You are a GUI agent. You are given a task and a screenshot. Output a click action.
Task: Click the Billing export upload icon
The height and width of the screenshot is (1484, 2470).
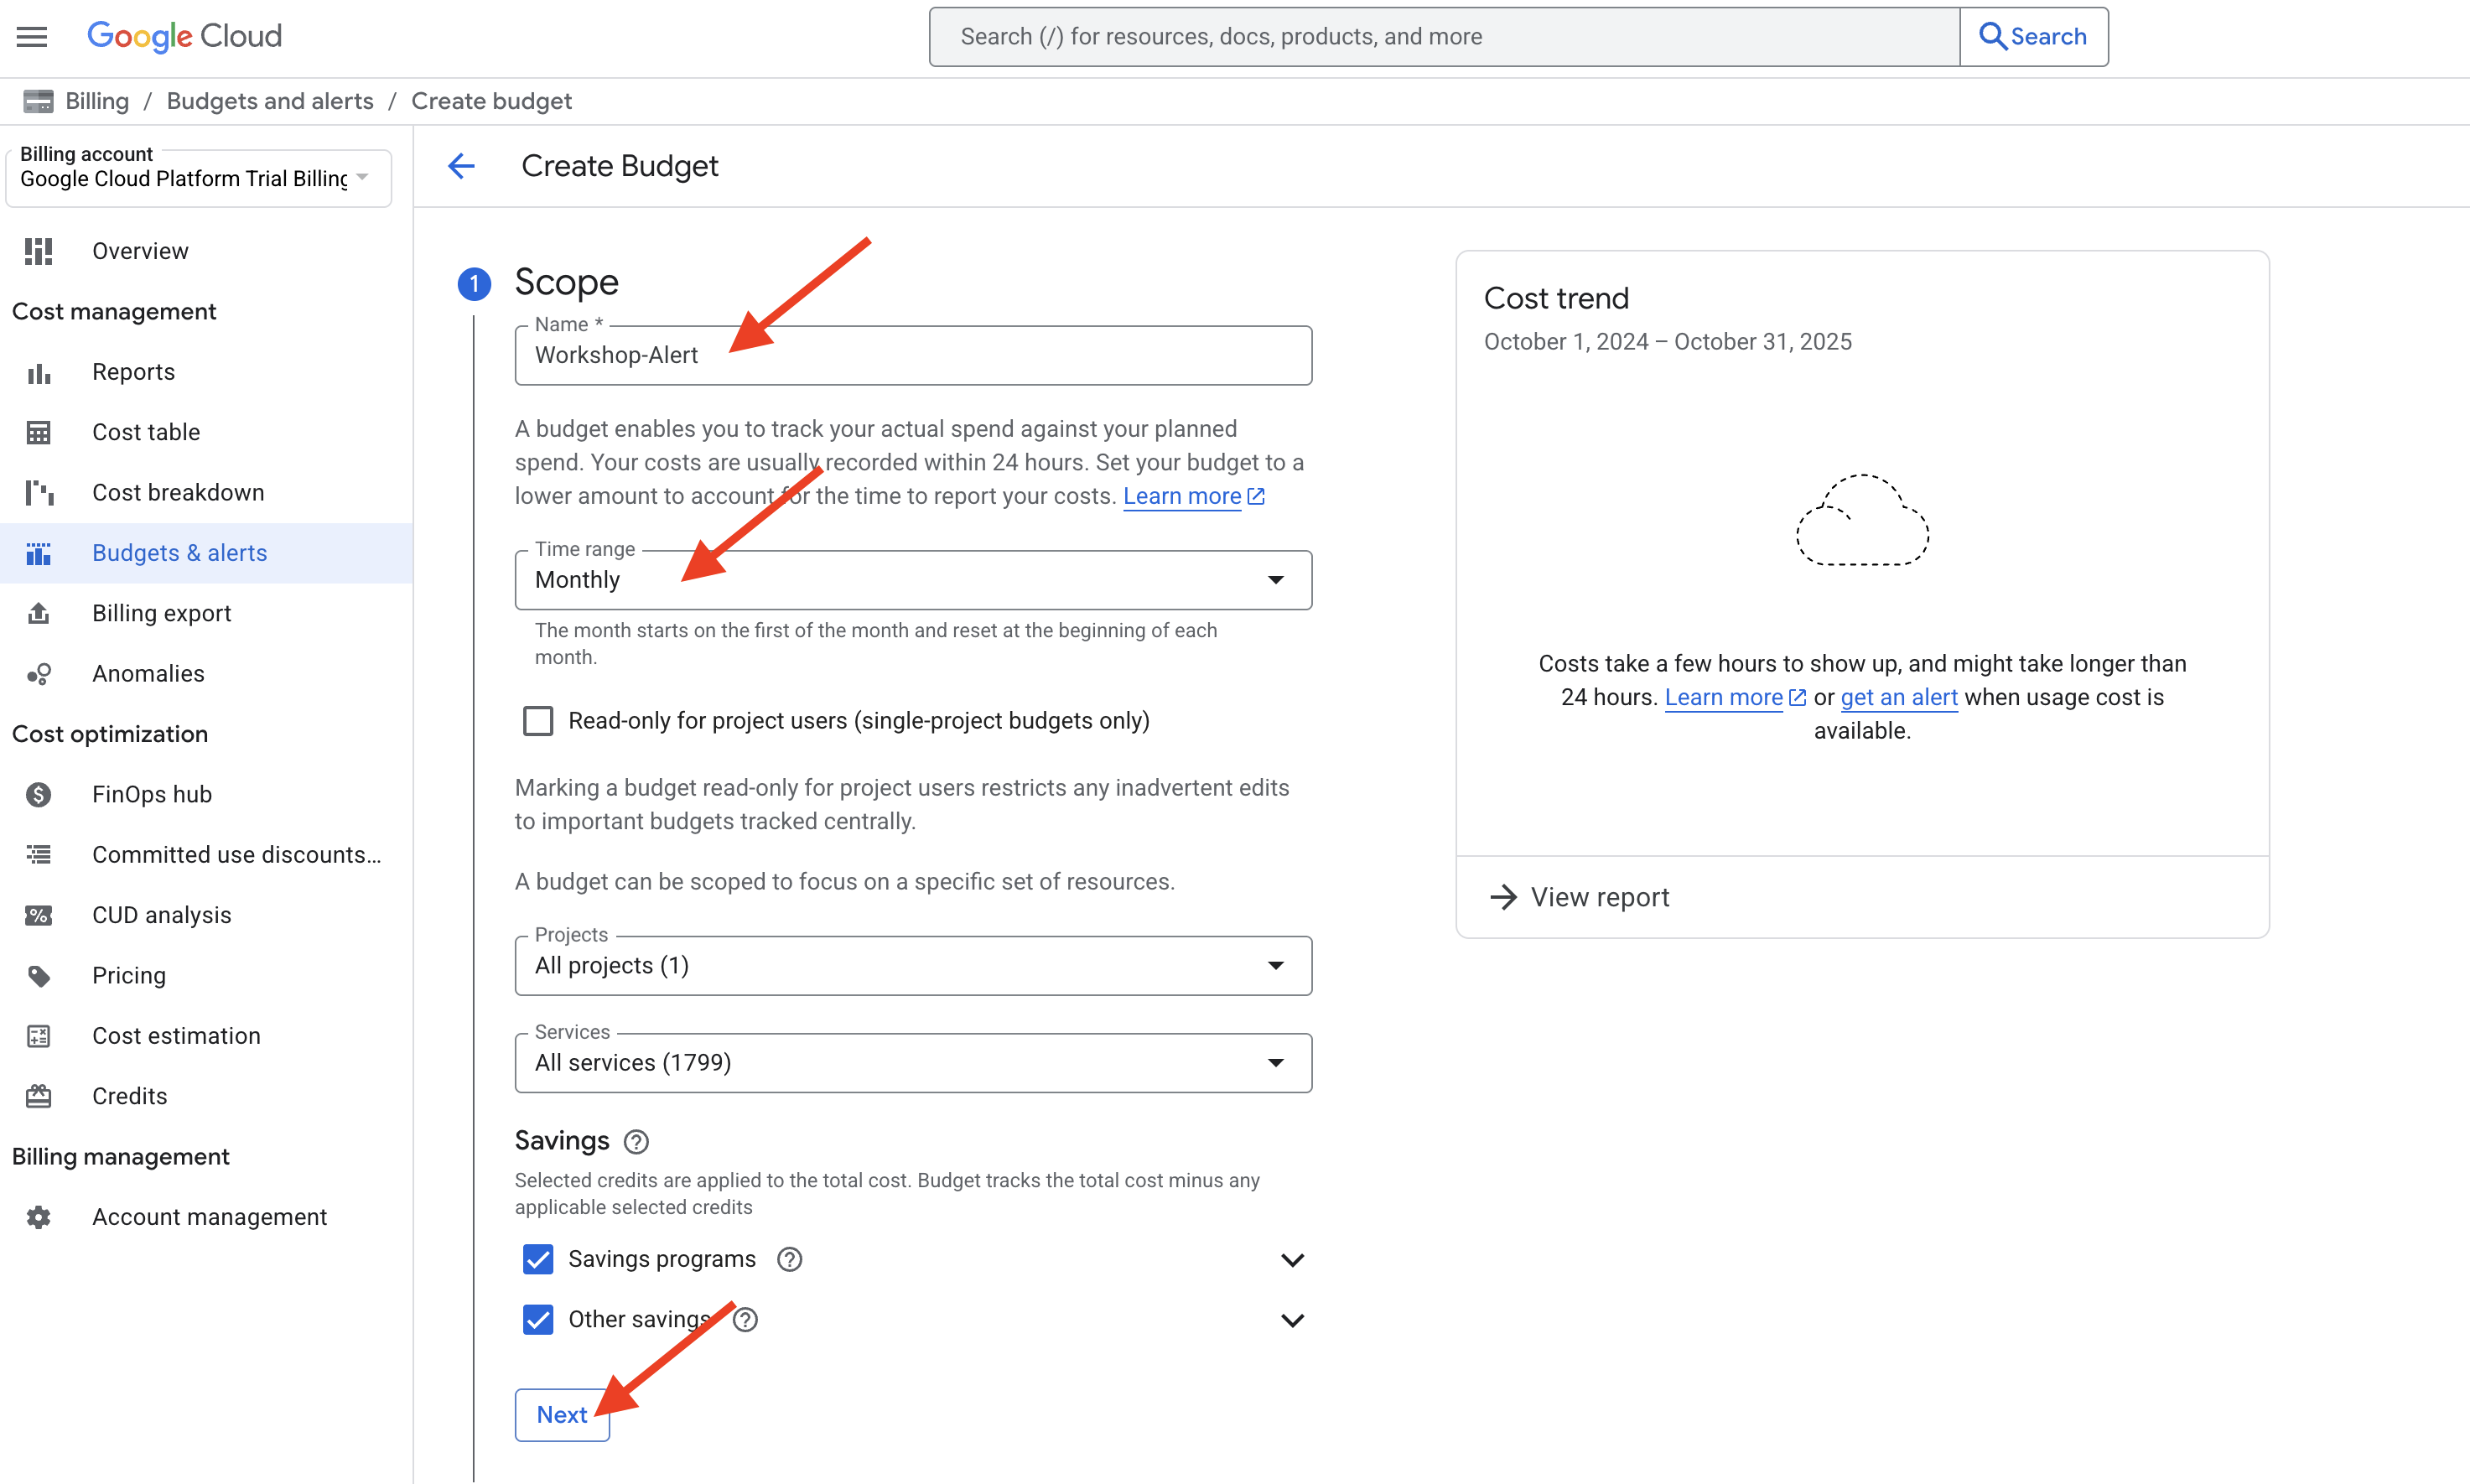(x=39, y=613)
